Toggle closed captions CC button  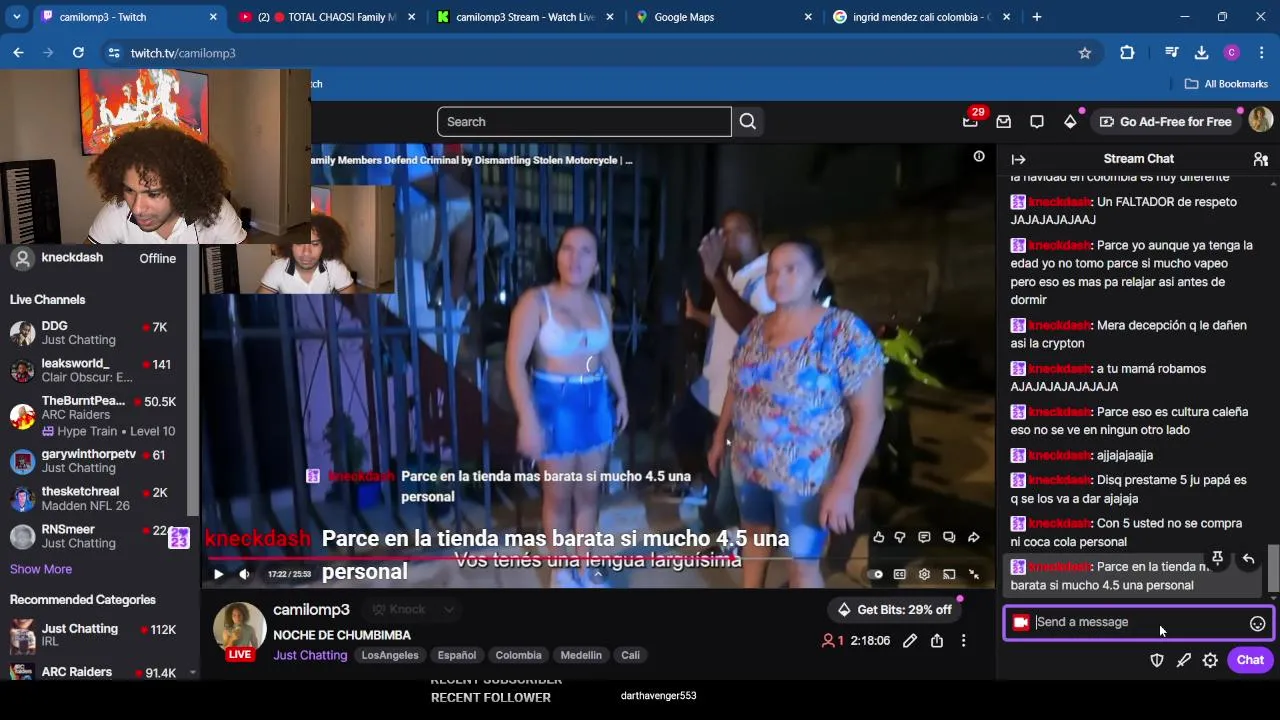900,574
